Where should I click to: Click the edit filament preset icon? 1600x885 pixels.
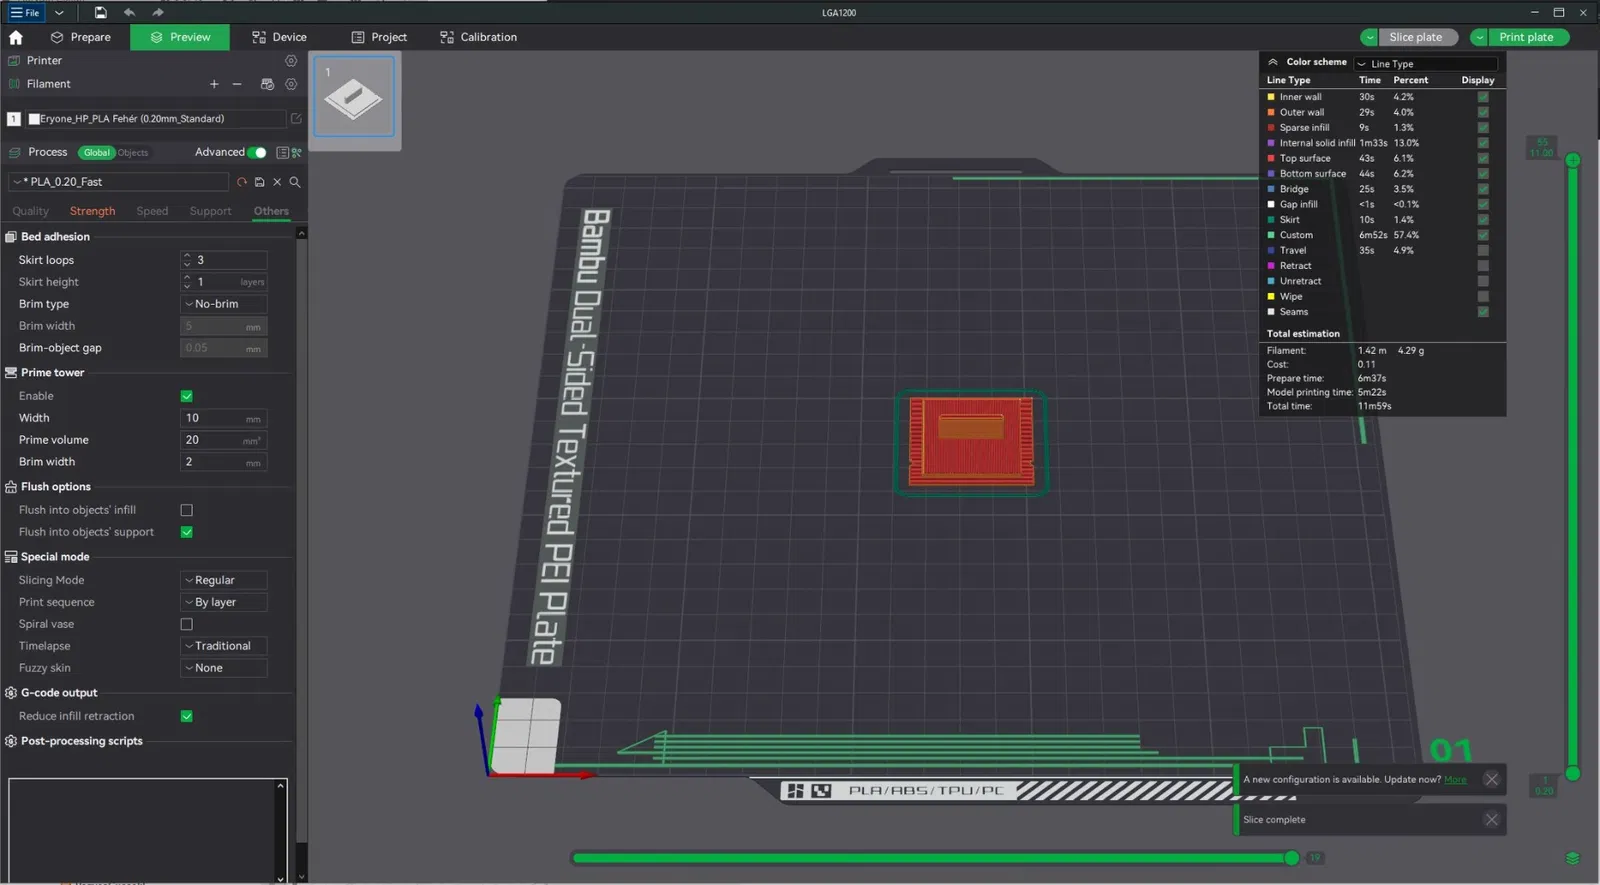(296, 119)
